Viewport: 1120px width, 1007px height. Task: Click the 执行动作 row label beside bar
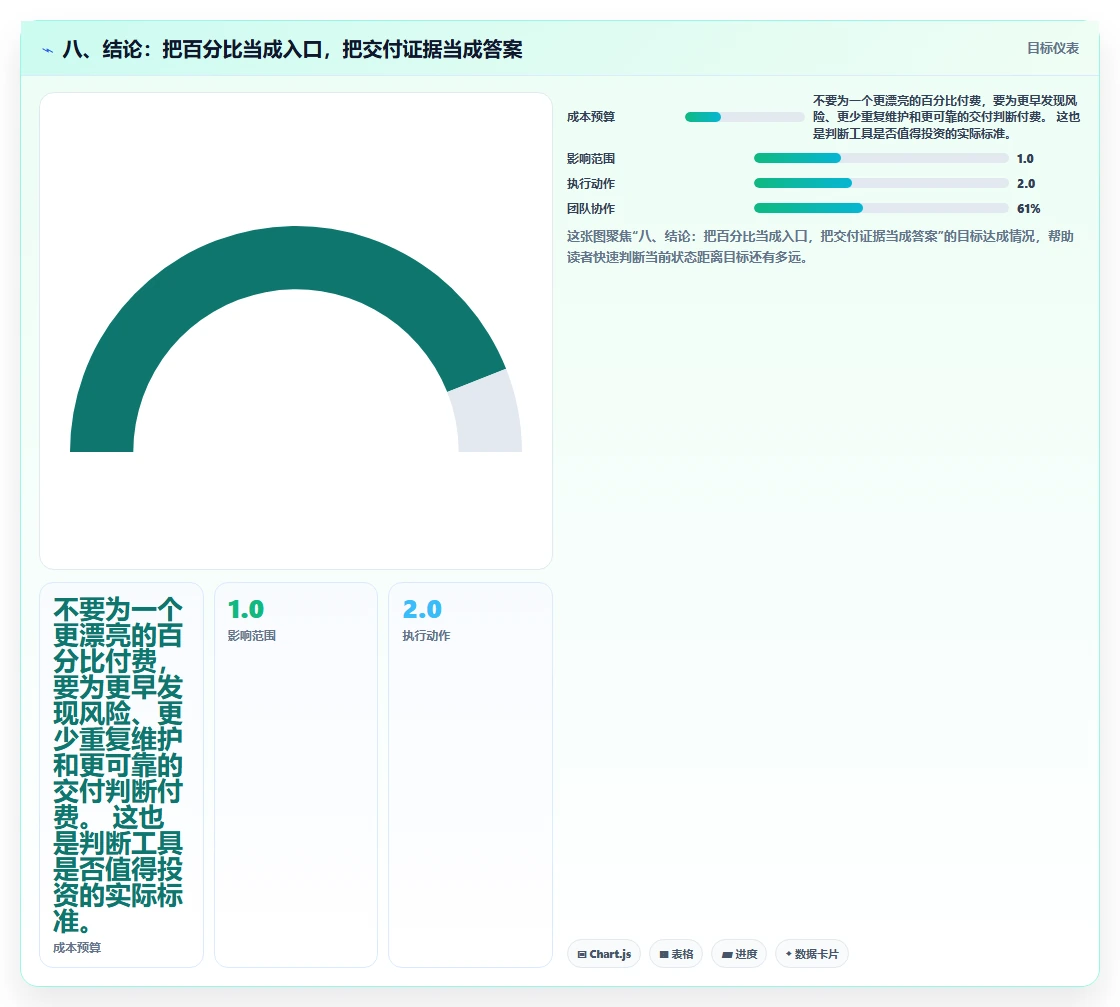pos(591,184)
